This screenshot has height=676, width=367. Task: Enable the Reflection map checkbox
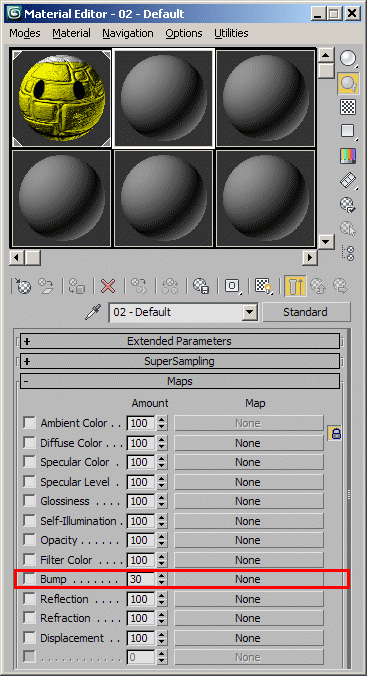[29, 599]
